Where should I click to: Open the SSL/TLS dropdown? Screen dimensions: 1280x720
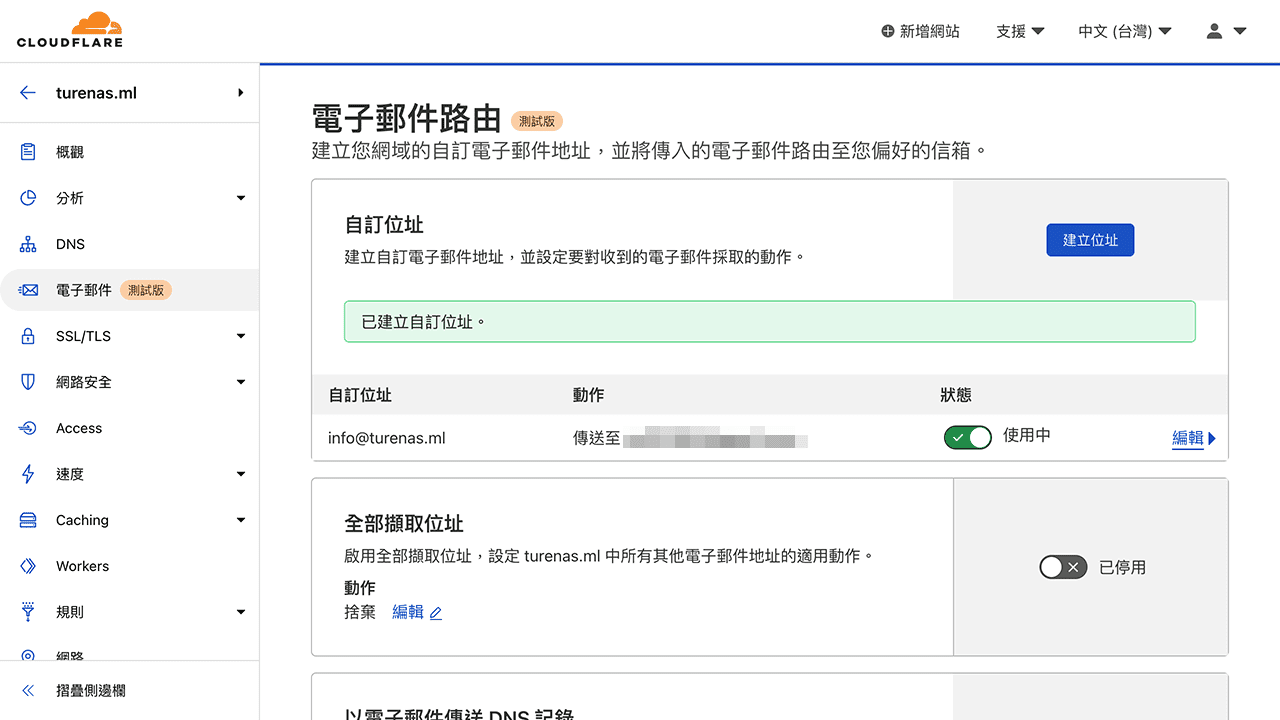point(240,335)
